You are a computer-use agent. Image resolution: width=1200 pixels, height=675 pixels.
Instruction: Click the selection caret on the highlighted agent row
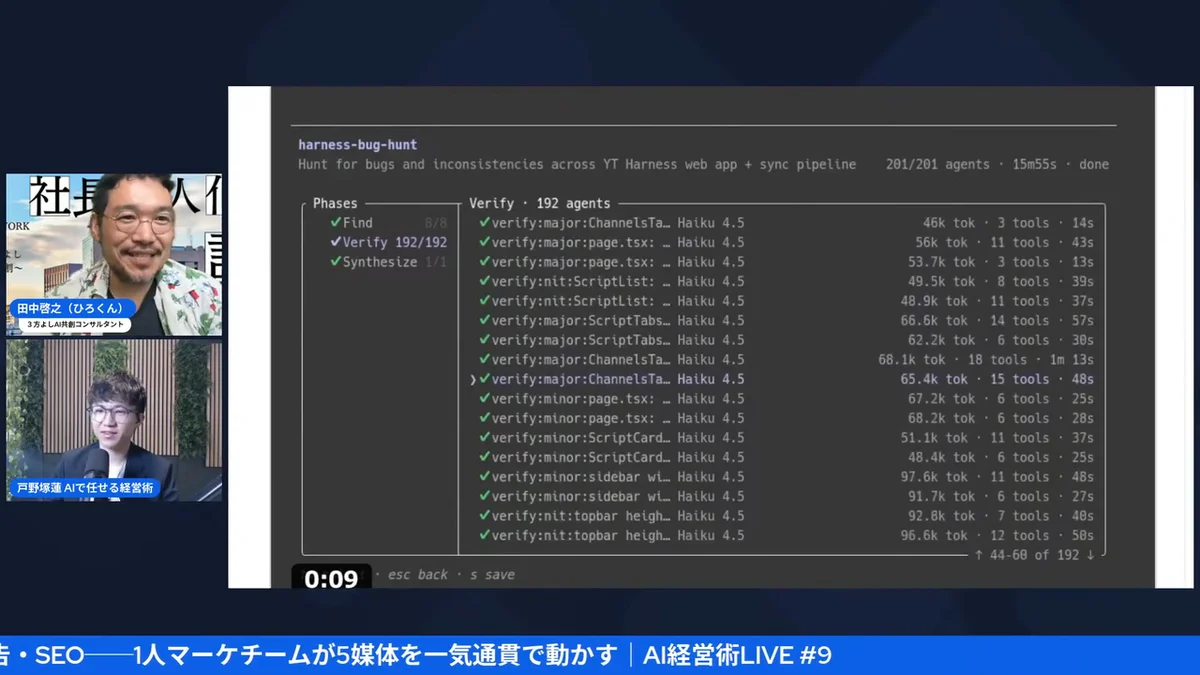click(472, 380)
